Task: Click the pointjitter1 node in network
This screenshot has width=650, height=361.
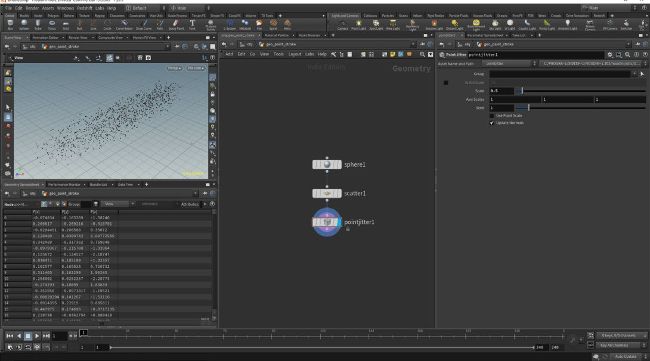Action: pyautogui.click(x=327, y=222)
